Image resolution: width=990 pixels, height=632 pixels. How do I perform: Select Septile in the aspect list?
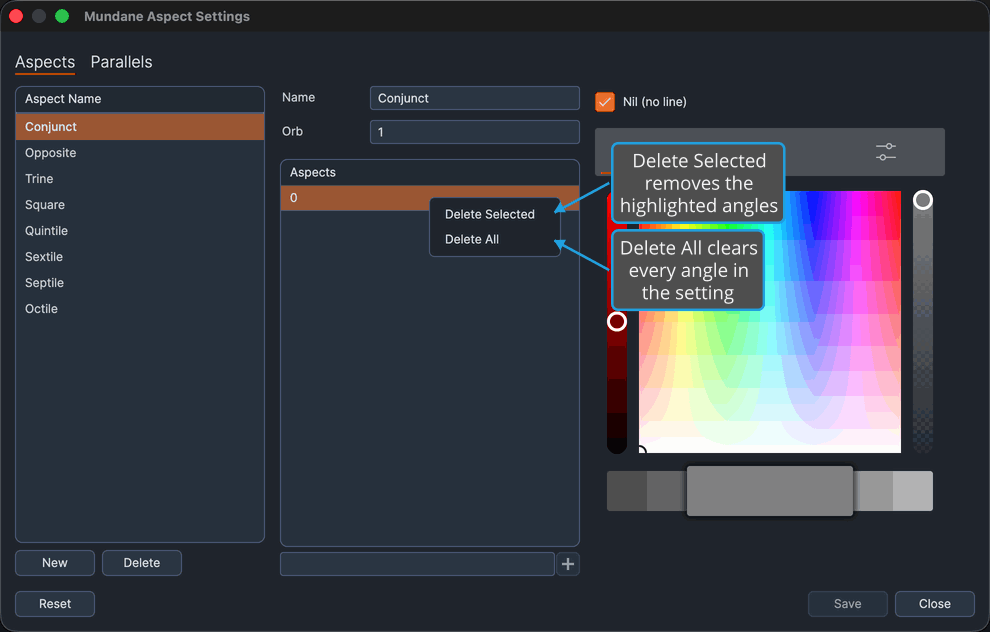coord(140,282)
